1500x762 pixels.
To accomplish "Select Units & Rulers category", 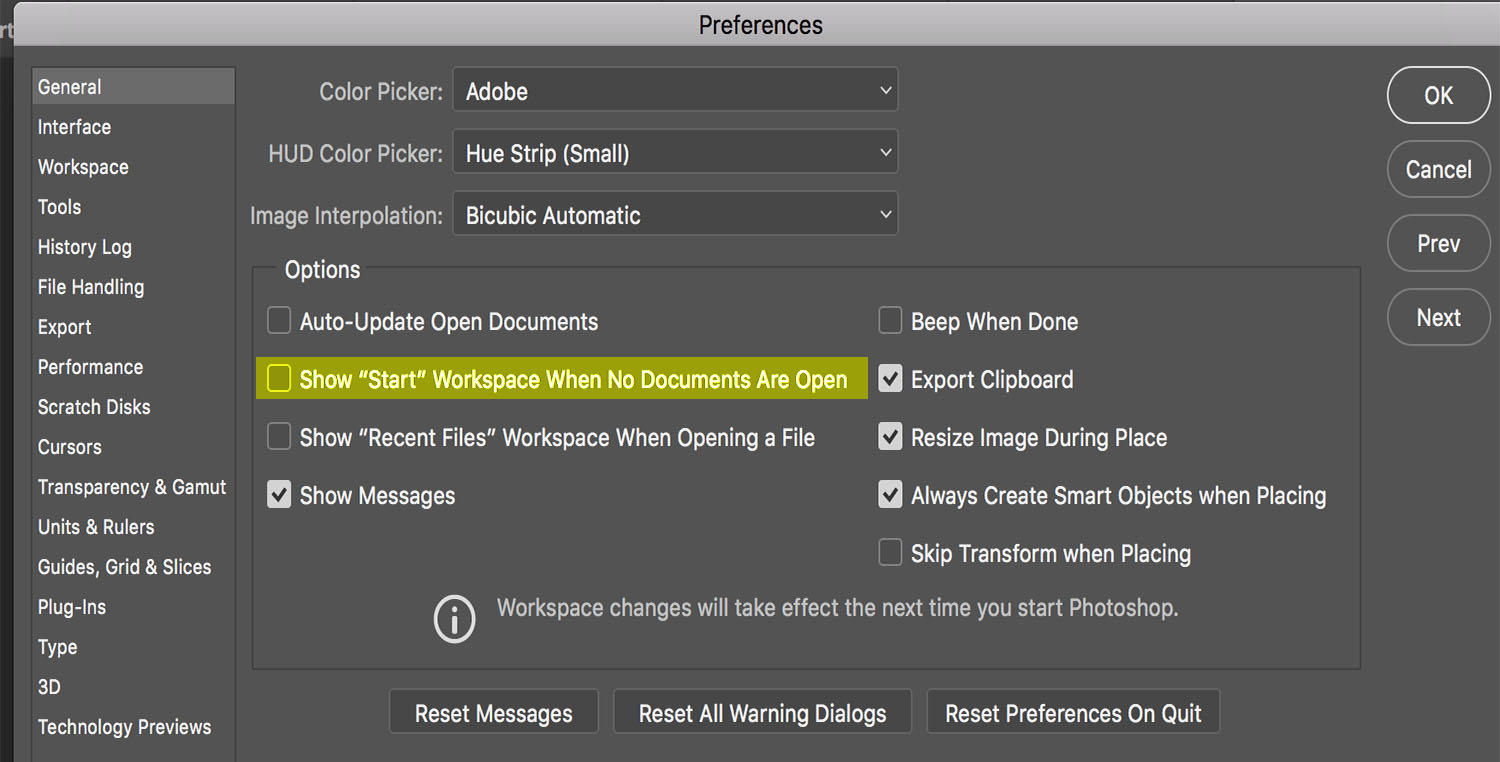I will [x=96, y=527].
